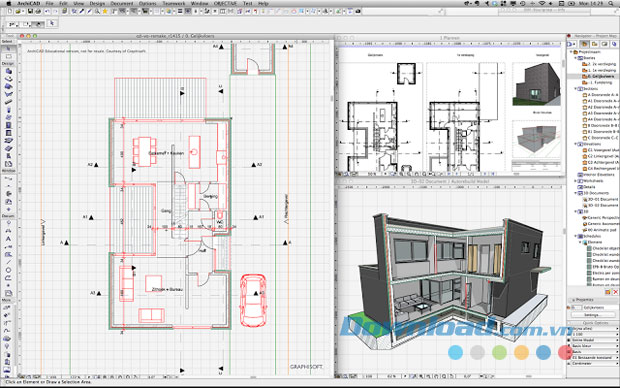Open the 1:100 scale dropdown

click(594, 334)
